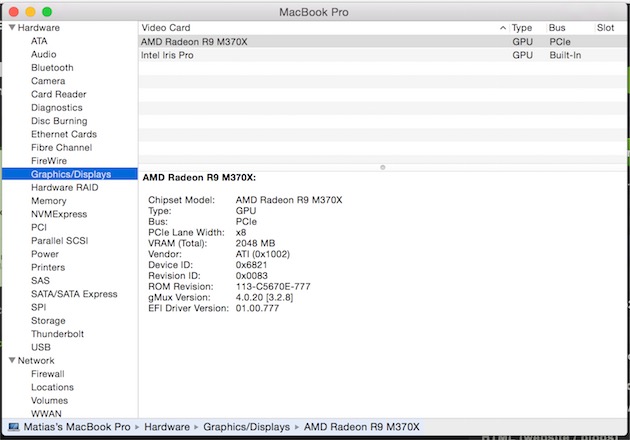
Task: Click the Built-In bus cell
Action: pos(565,55)
